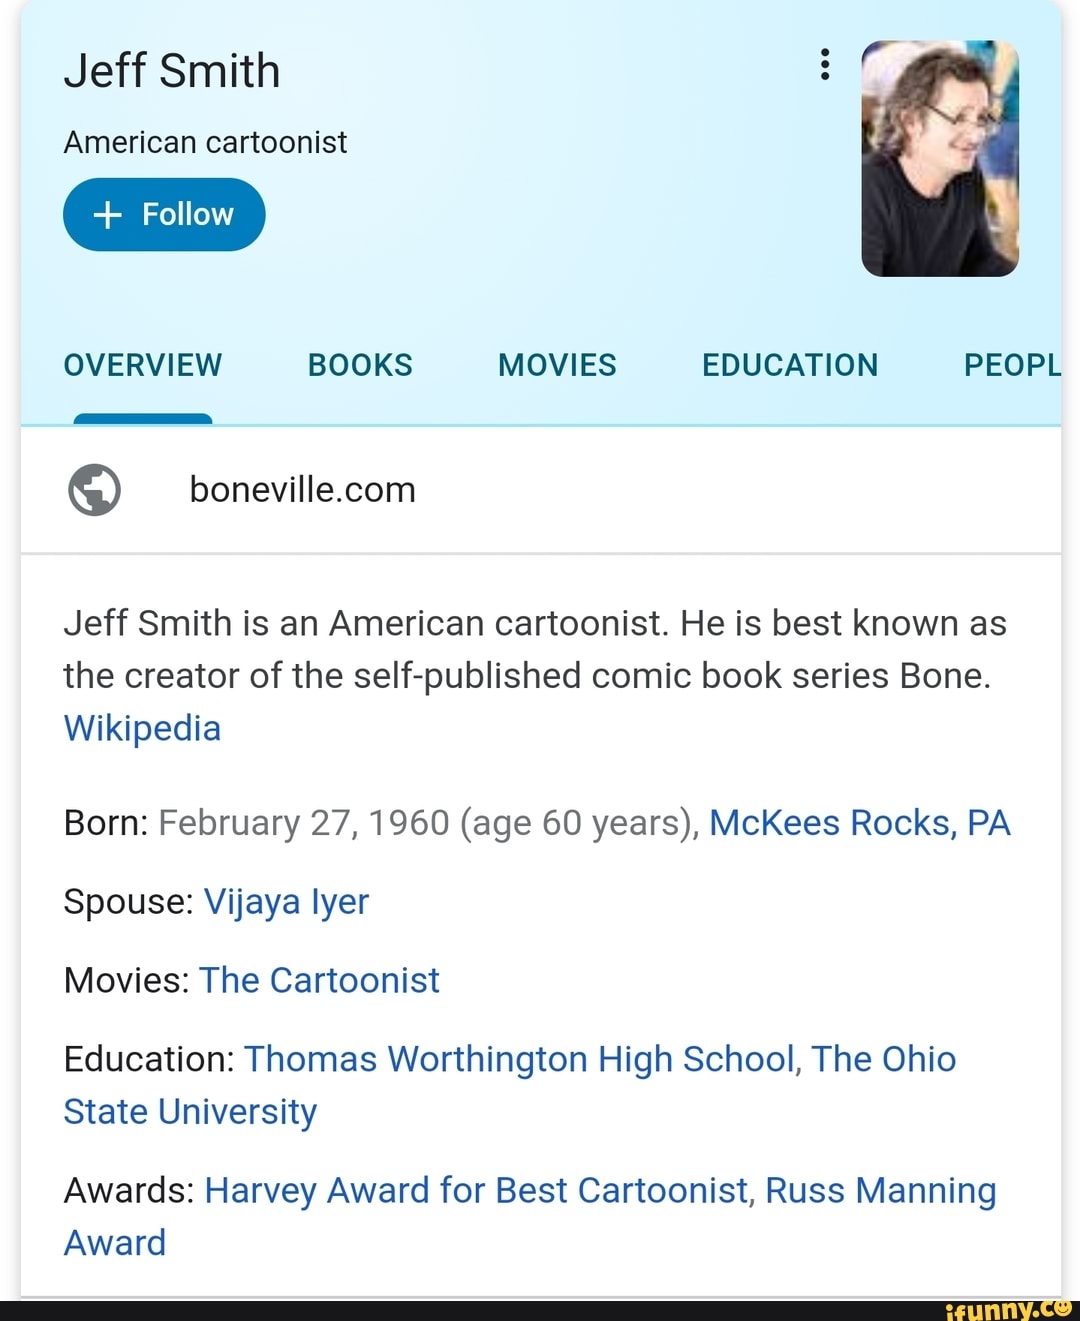The image size is (1080, 1321).
Task: Click the Follow button
Action: [164, 213]
